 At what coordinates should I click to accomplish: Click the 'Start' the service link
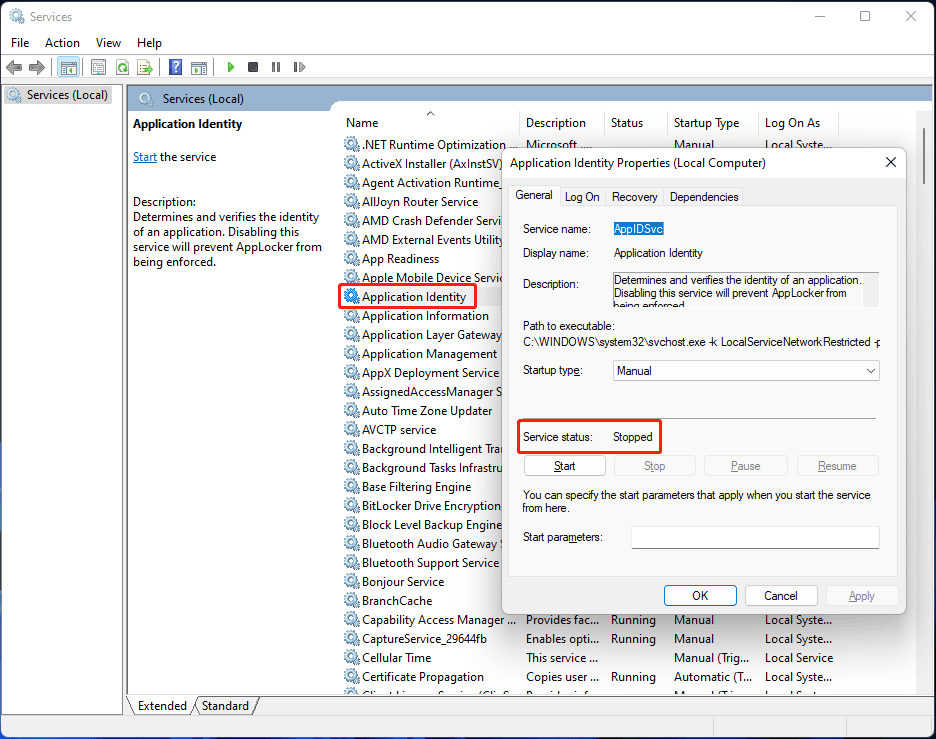click(145, 157)
